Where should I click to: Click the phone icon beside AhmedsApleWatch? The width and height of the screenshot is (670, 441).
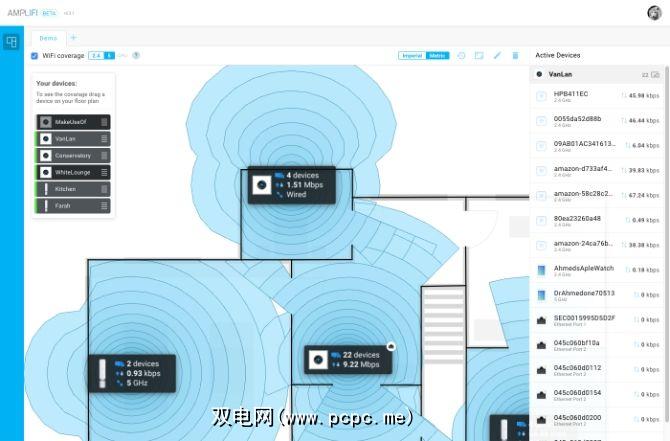[541, 270]
